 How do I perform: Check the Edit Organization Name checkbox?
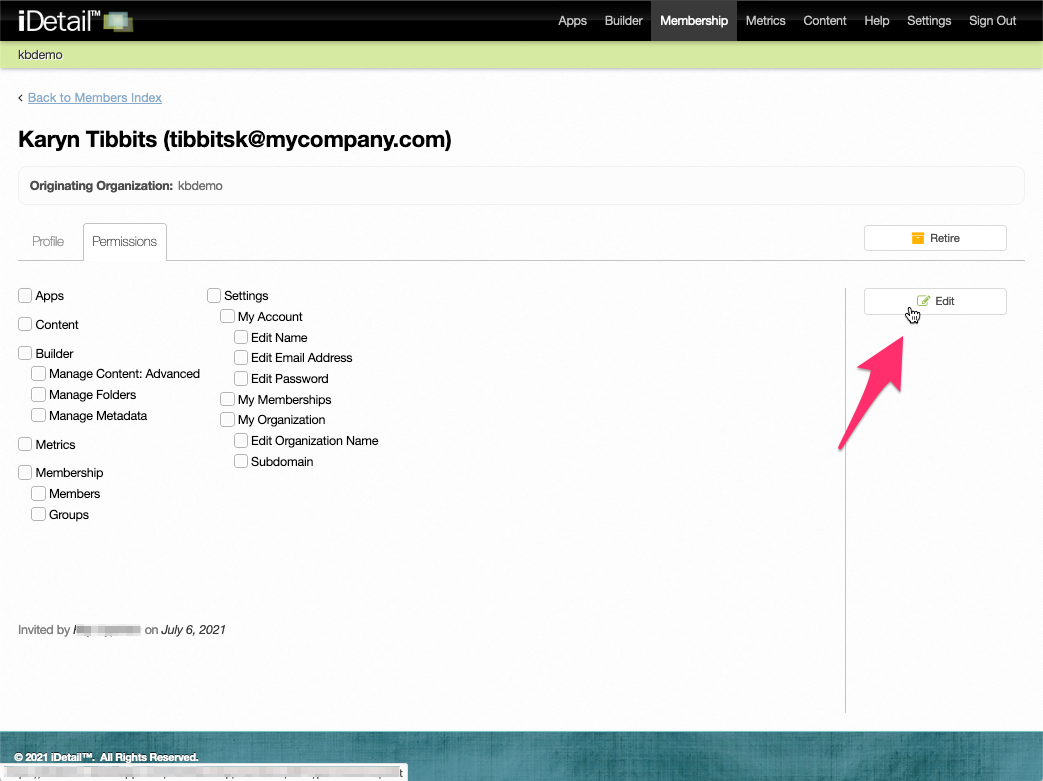(x=241, y=440)
